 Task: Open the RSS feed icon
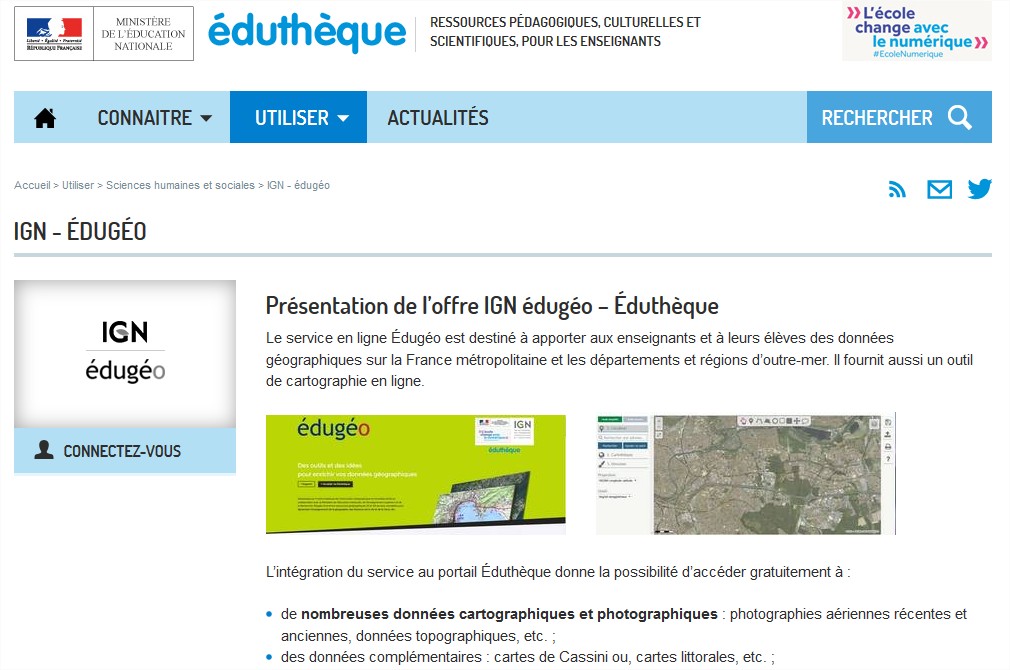897,189
